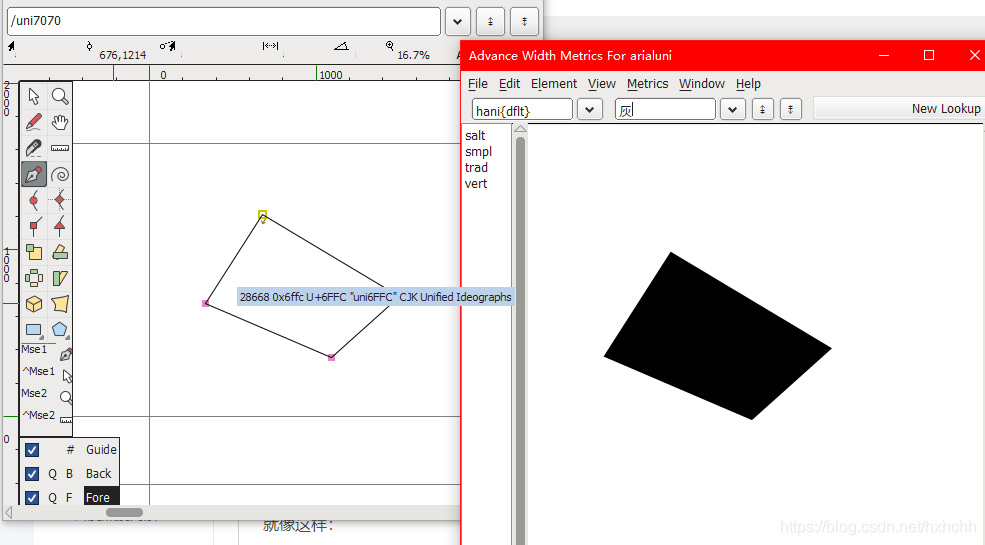Click the left pink outline point

click(205, 303)
